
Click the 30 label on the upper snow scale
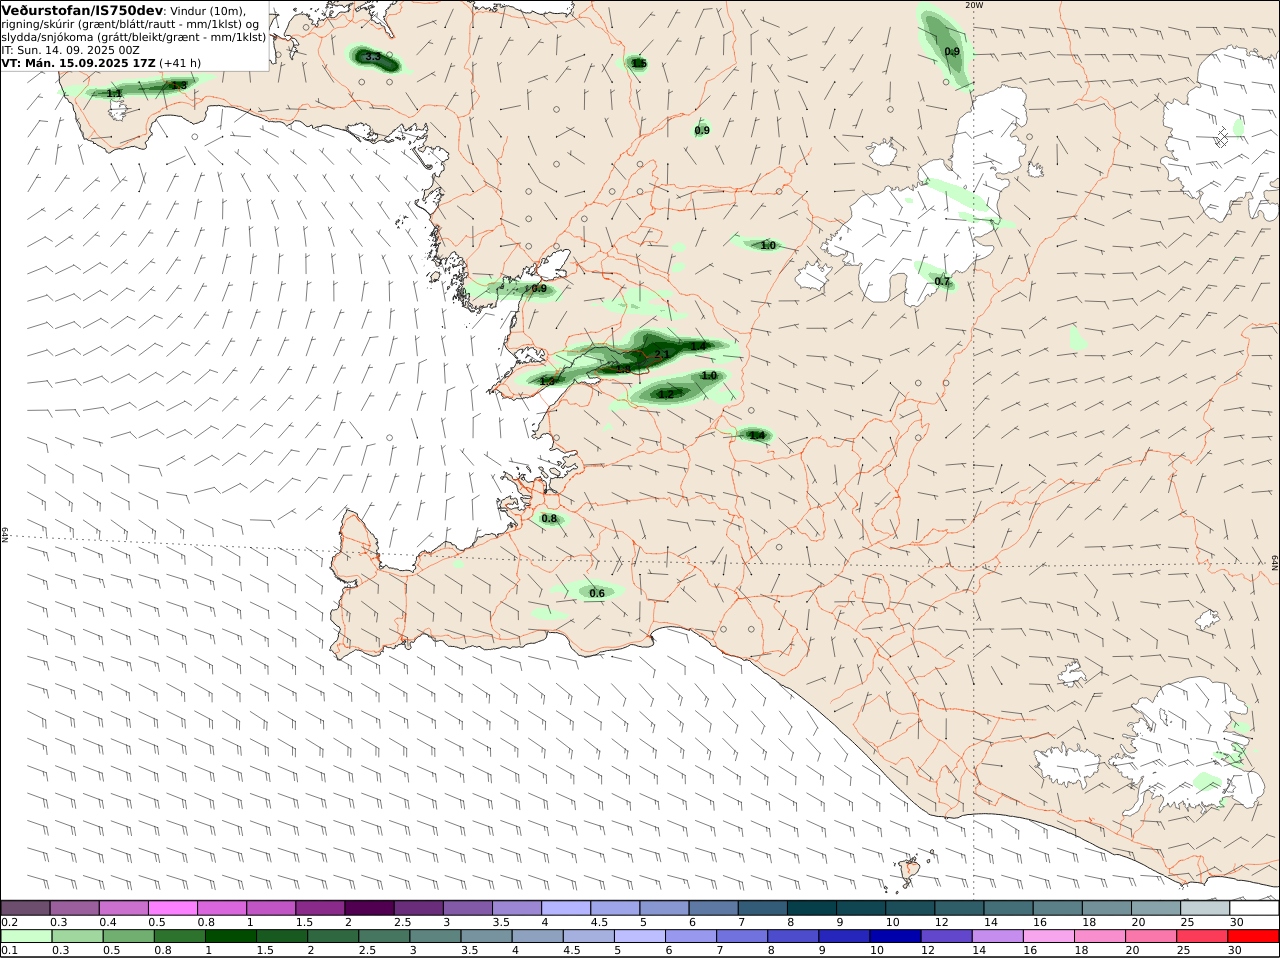[1236, 922]
